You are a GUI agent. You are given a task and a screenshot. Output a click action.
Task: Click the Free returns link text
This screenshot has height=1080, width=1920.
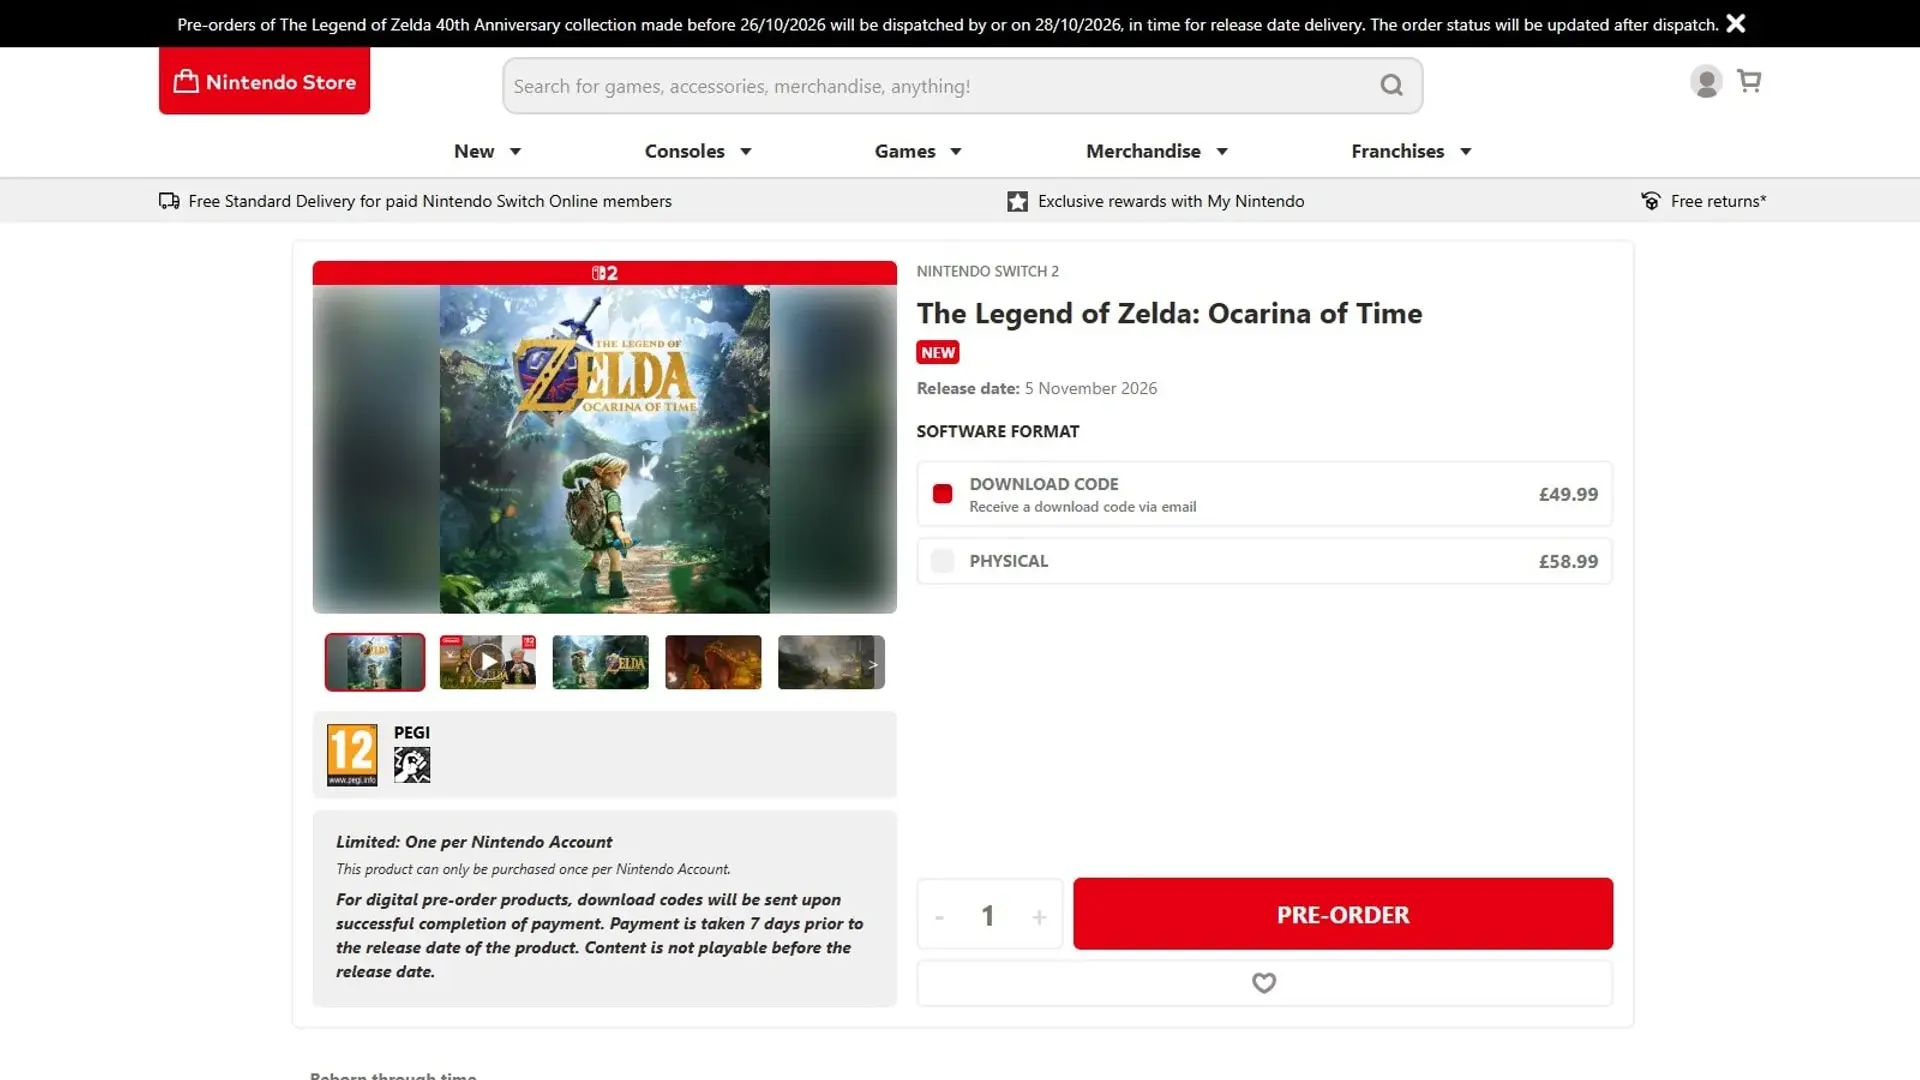[x=1718, y=201]
